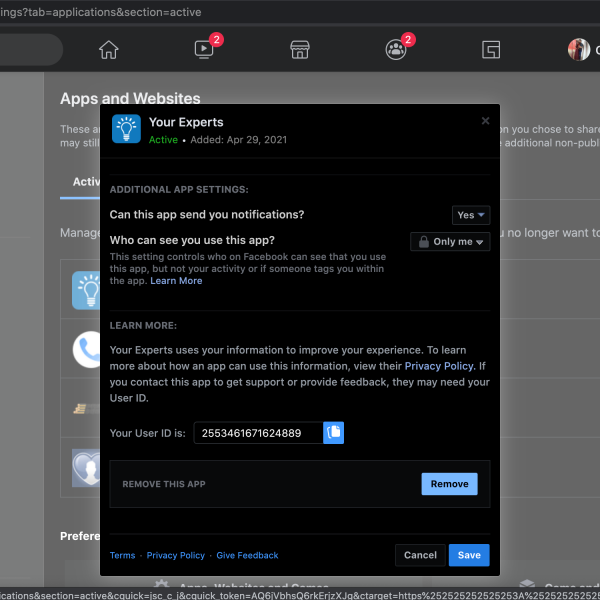Click the Facebook search box
600x600 pixels.
click(x=31, y=50)
